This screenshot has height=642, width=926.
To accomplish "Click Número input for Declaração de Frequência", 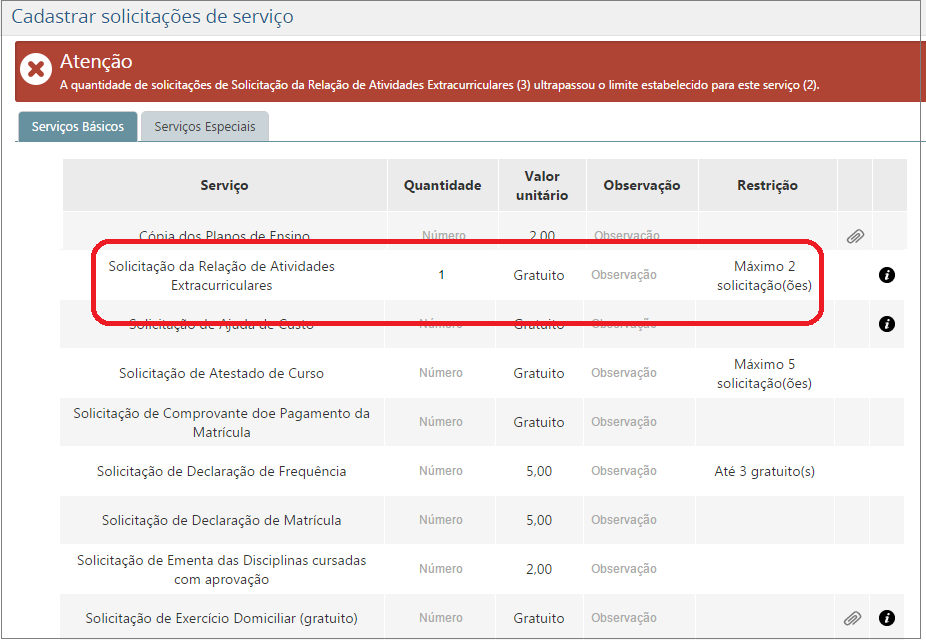I will [x=441, y=471].
